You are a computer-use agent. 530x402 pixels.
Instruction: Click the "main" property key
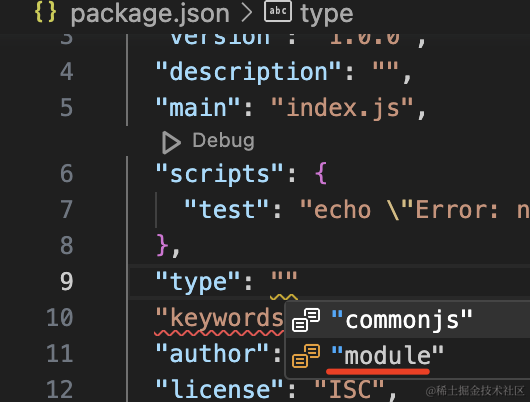click(198, 108)
